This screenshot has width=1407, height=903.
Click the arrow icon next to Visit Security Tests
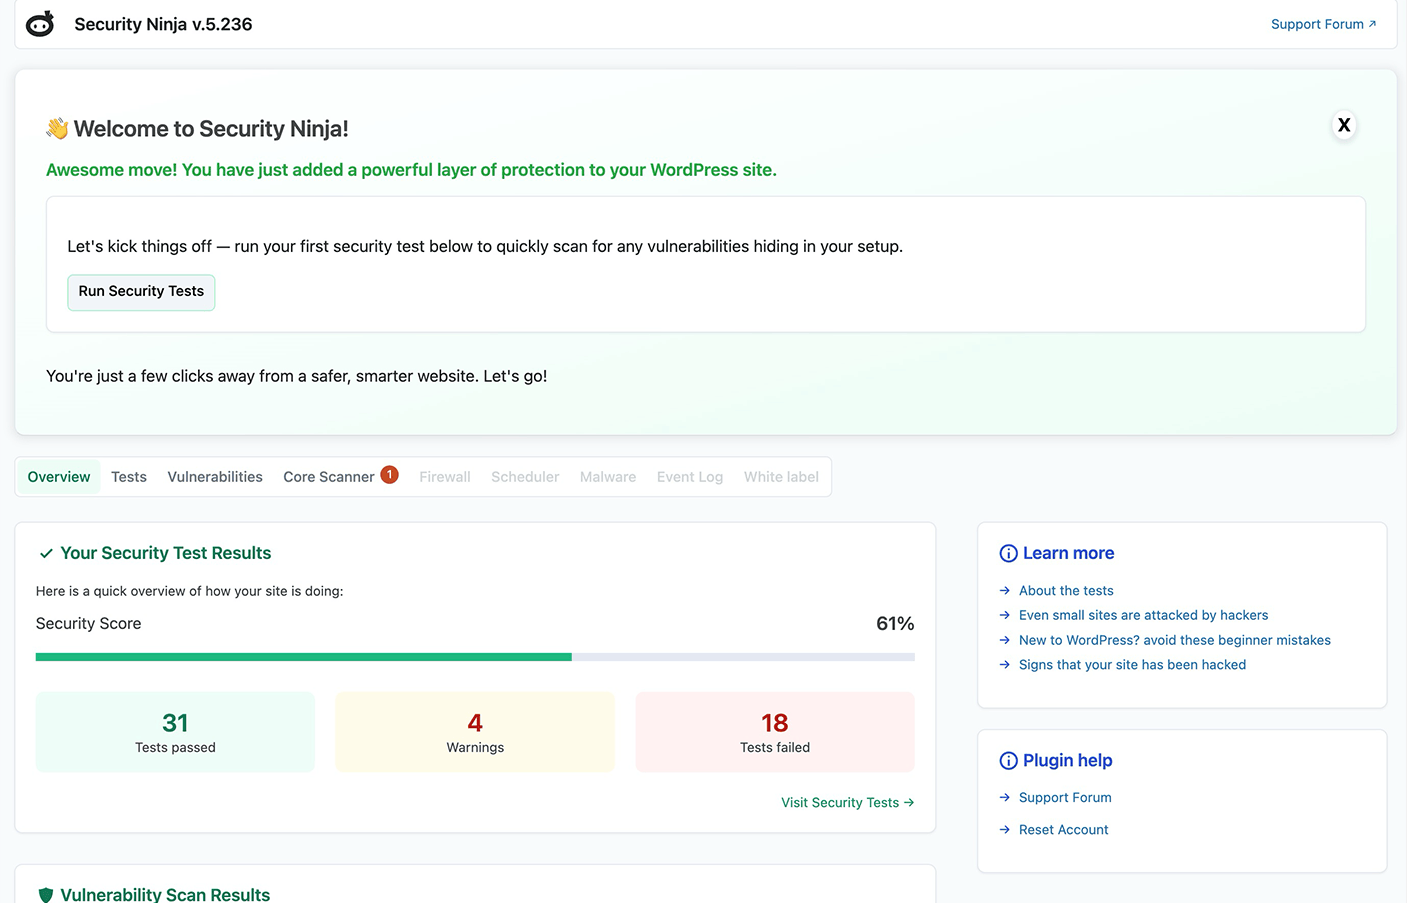point(908,802)
